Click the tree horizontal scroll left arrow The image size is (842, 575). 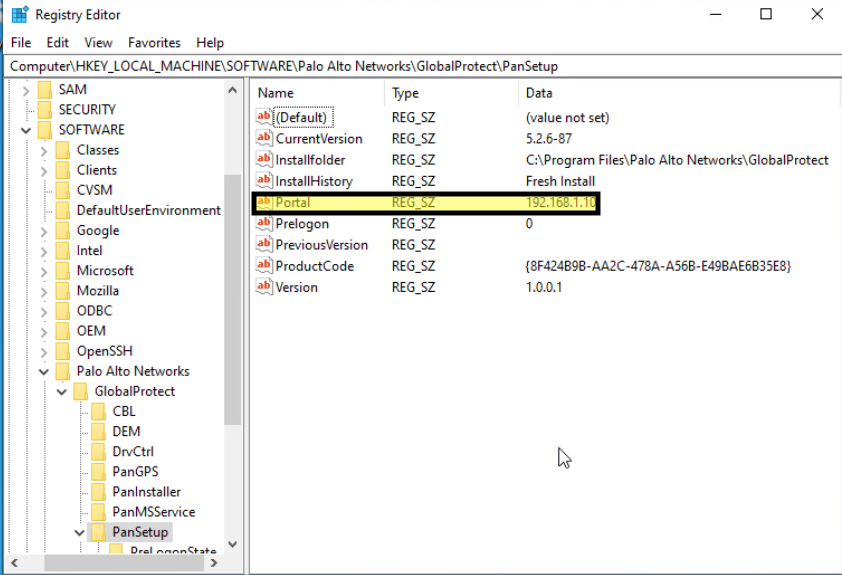(x=14, y=563)
